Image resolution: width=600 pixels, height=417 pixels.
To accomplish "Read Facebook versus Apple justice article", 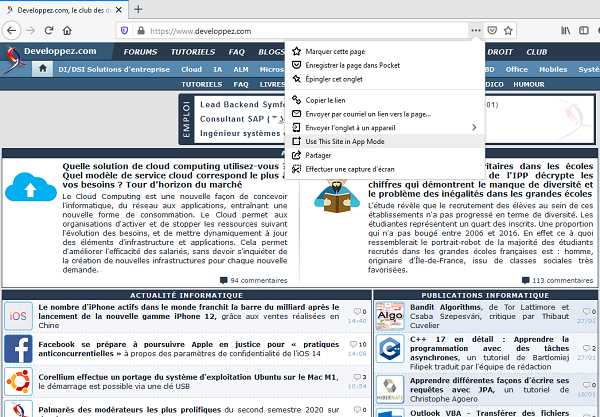I will (x=189, y=349).
